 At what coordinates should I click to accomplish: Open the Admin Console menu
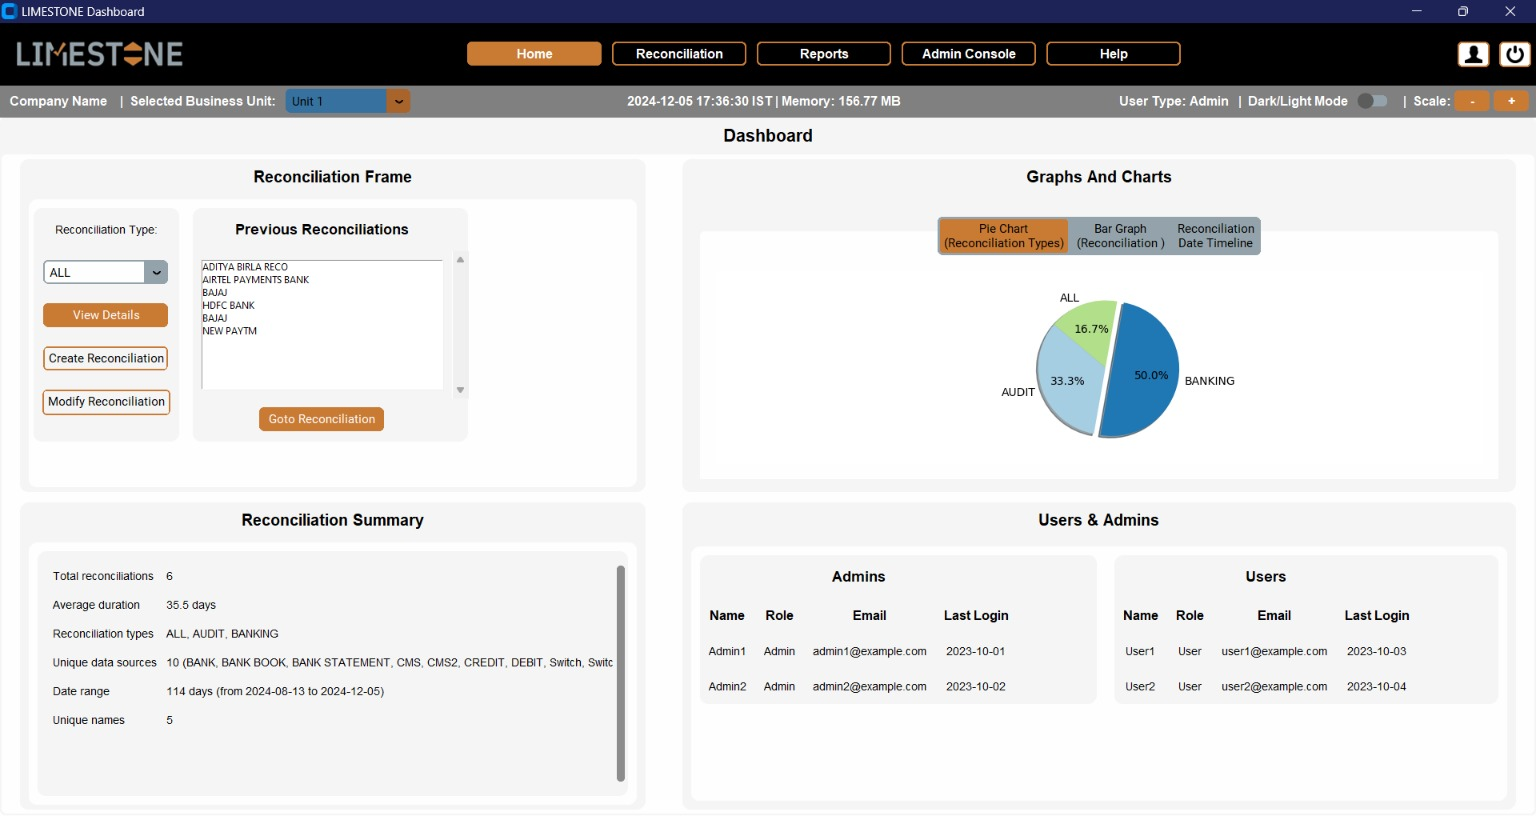(969, 54)
